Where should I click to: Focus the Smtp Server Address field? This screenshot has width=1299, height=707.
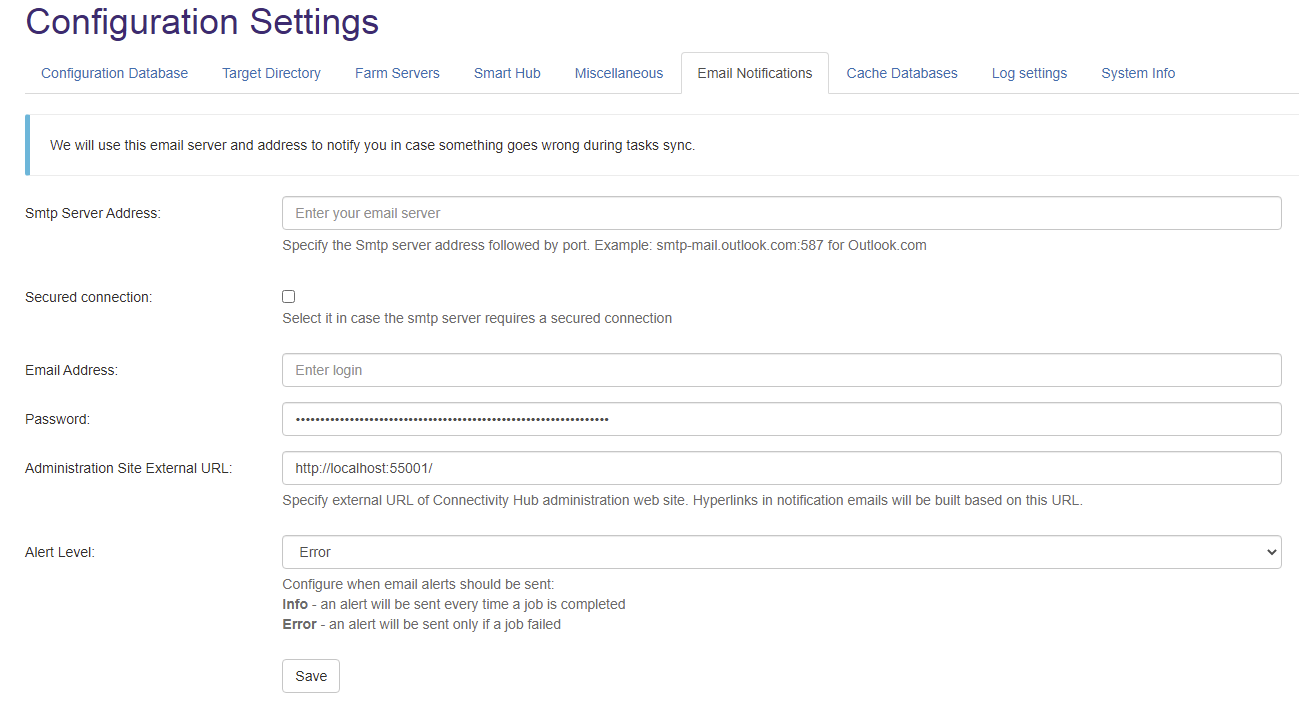(781, 213)
